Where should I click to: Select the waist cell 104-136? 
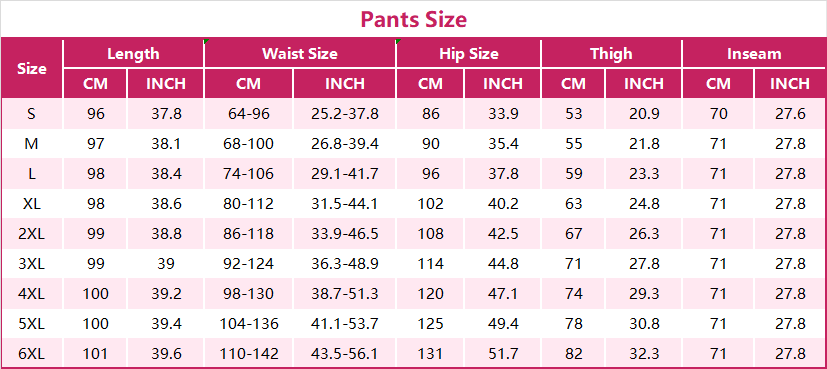(x=248, y=323)
